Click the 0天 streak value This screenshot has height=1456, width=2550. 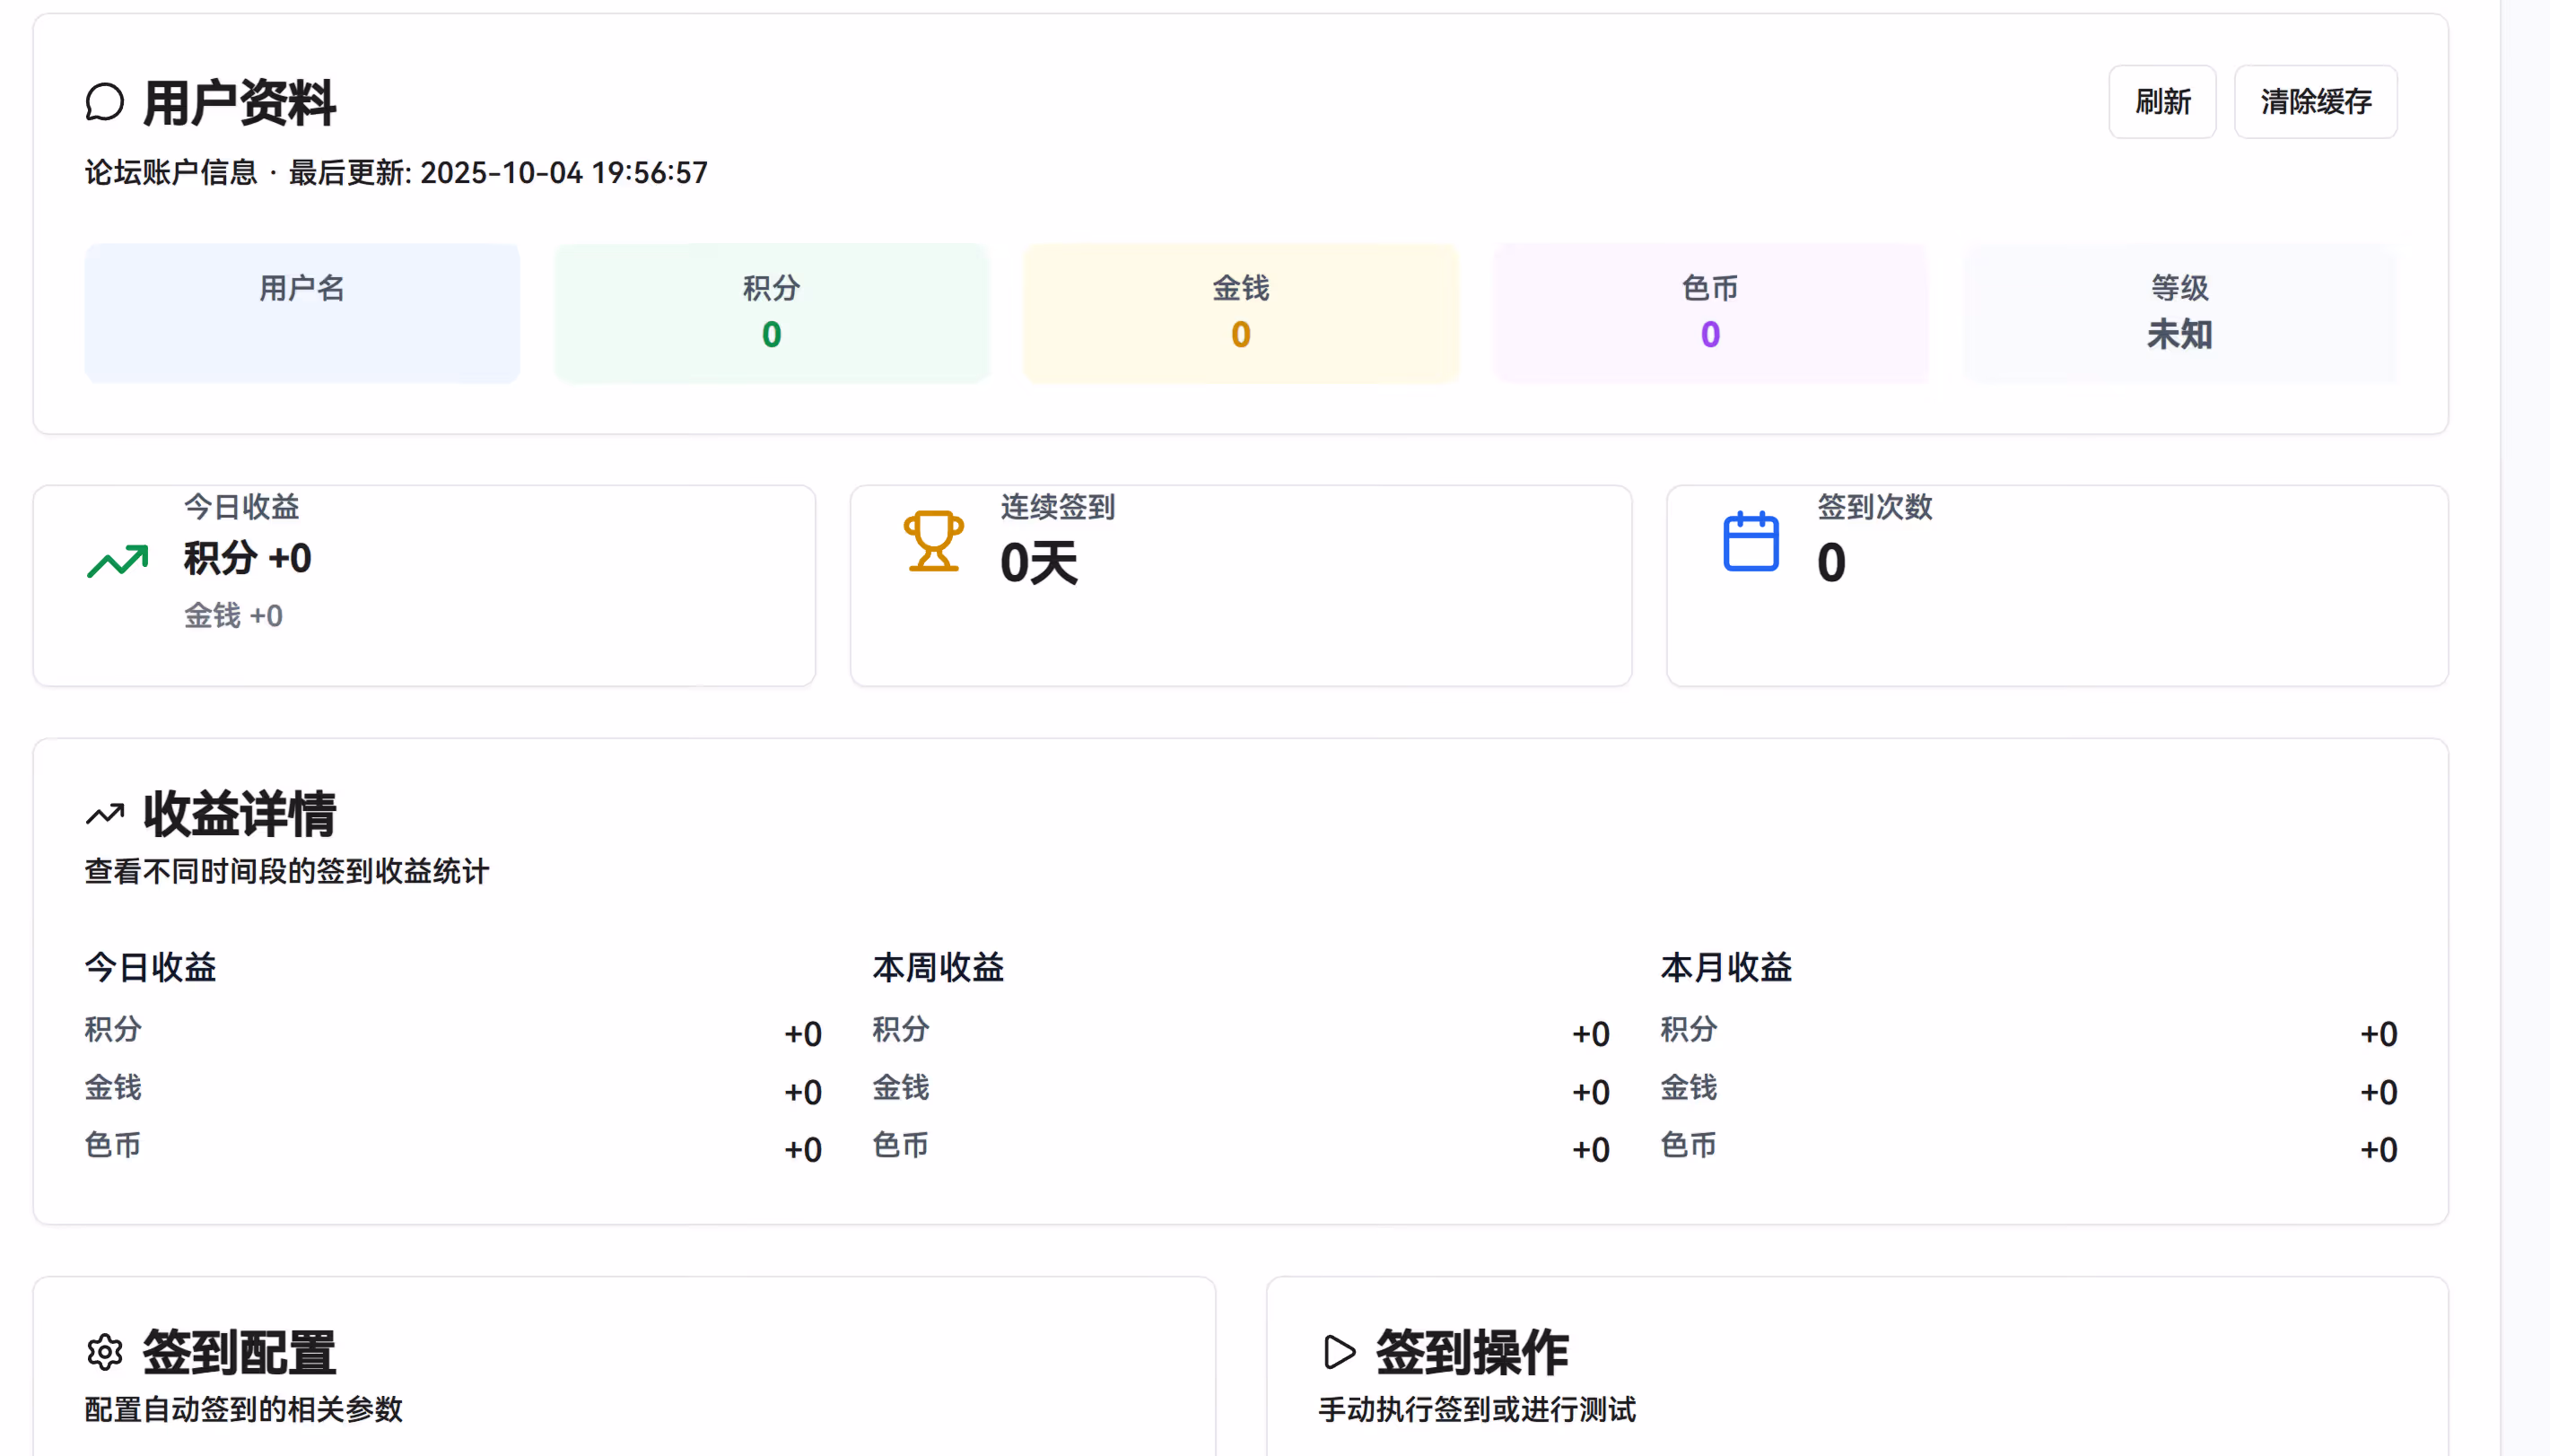[1038, 562]
